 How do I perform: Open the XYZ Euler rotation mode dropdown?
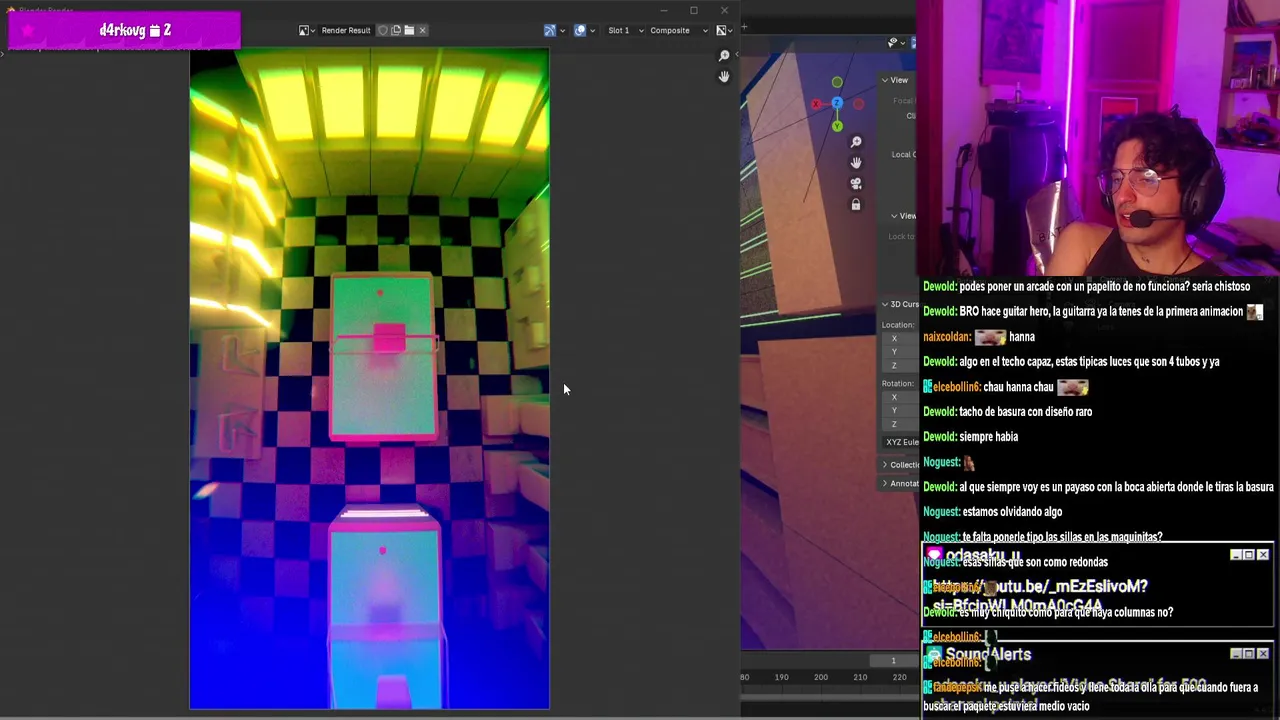point(901,442)
